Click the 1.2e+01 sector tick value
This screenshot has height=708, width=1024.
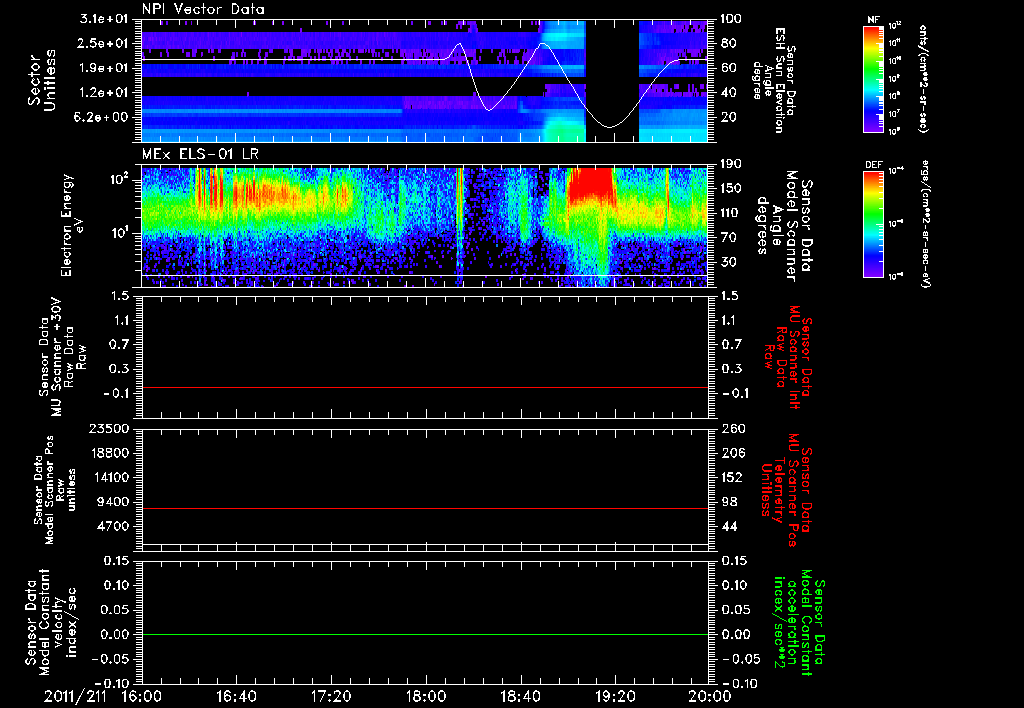[x=105, y=93]
